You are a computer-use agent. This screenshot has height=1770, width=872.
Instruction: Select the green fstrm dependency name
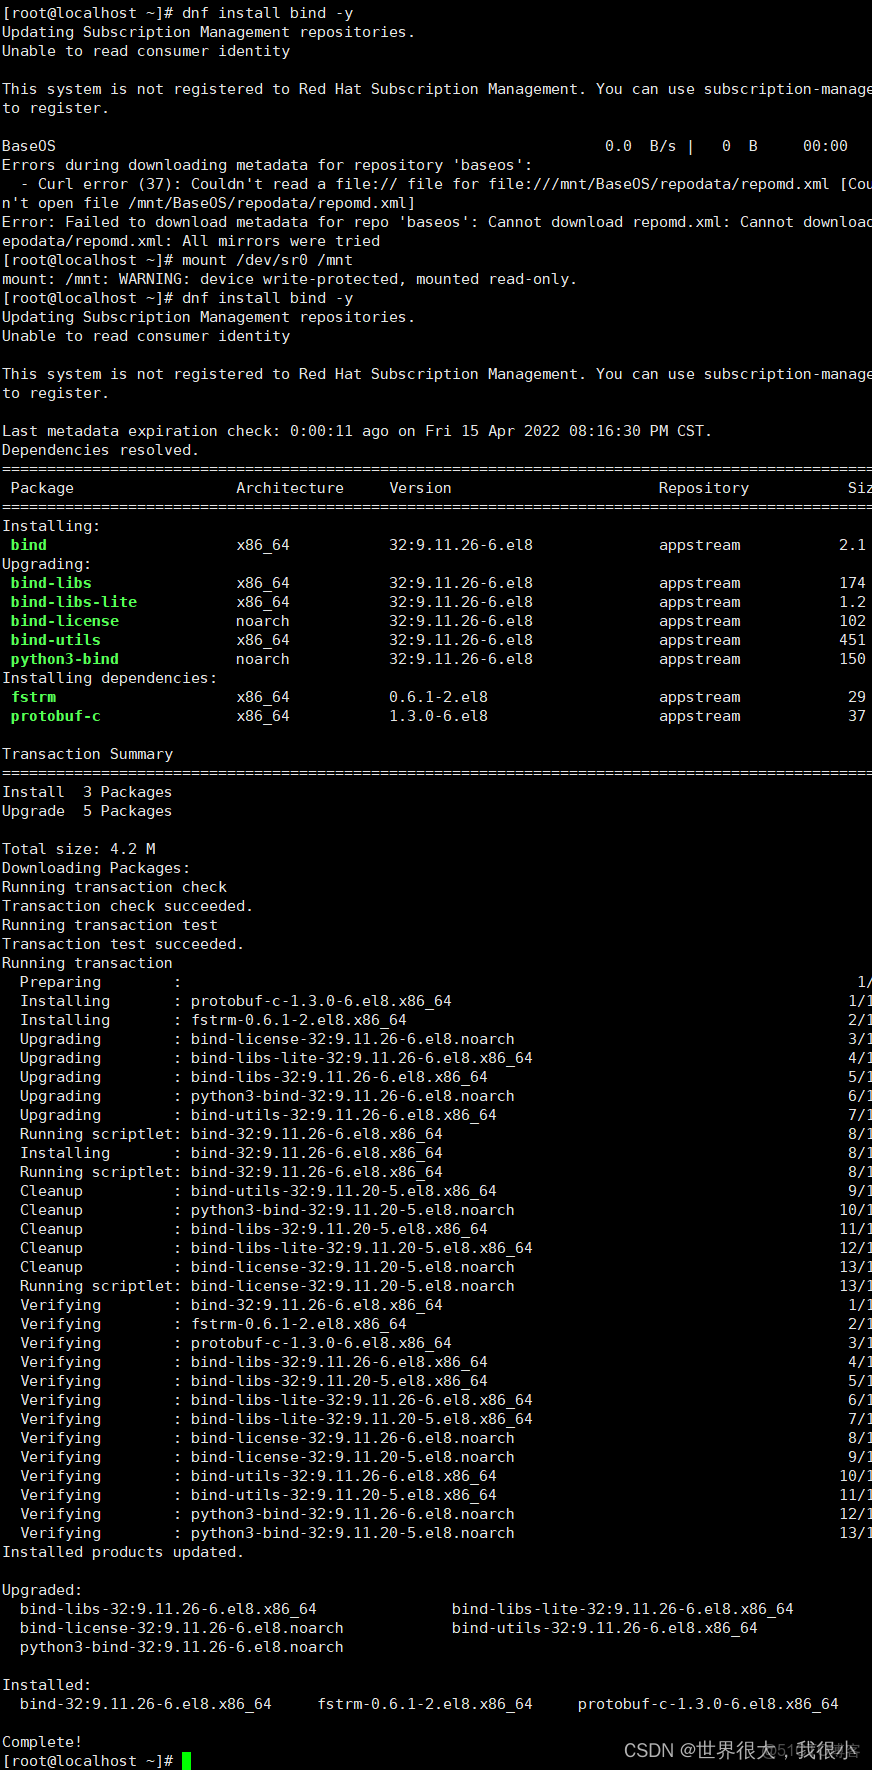(x=34, y=697)
